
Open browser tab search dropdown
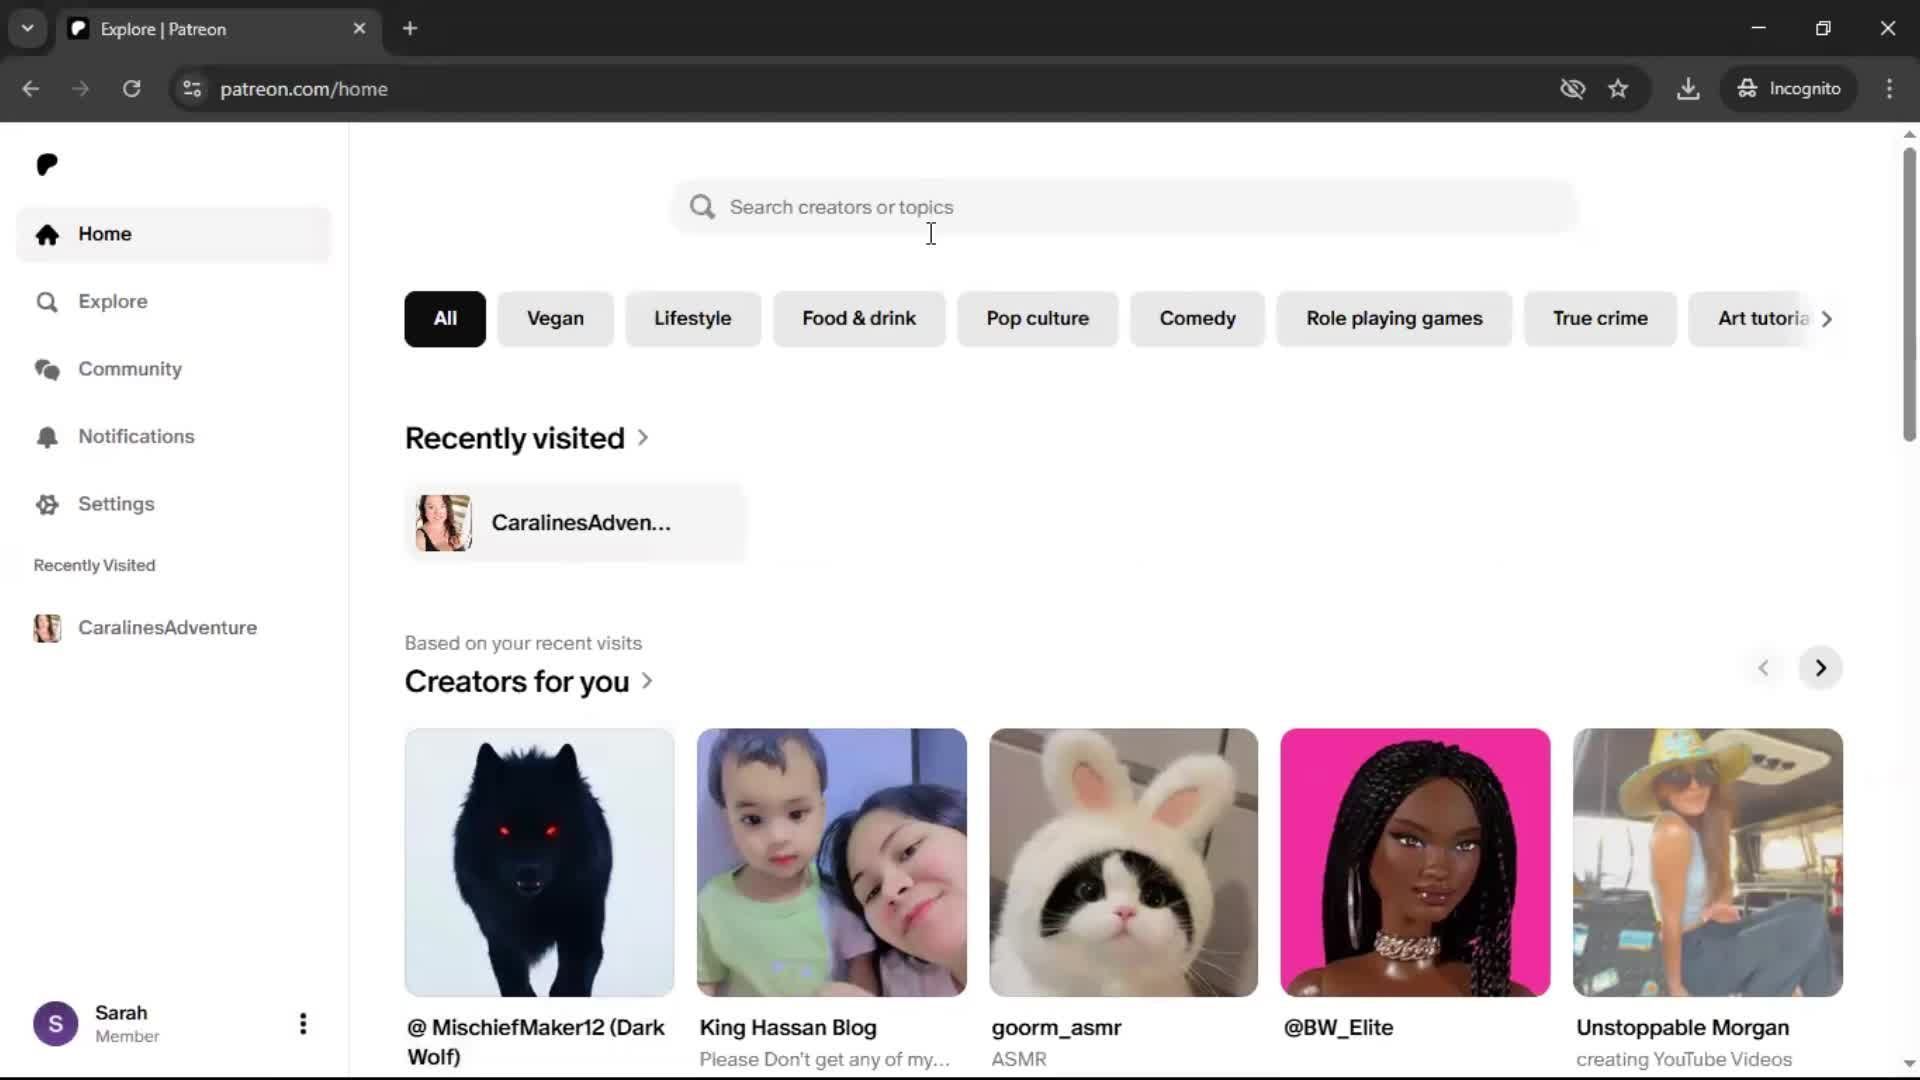coord(28,28)
